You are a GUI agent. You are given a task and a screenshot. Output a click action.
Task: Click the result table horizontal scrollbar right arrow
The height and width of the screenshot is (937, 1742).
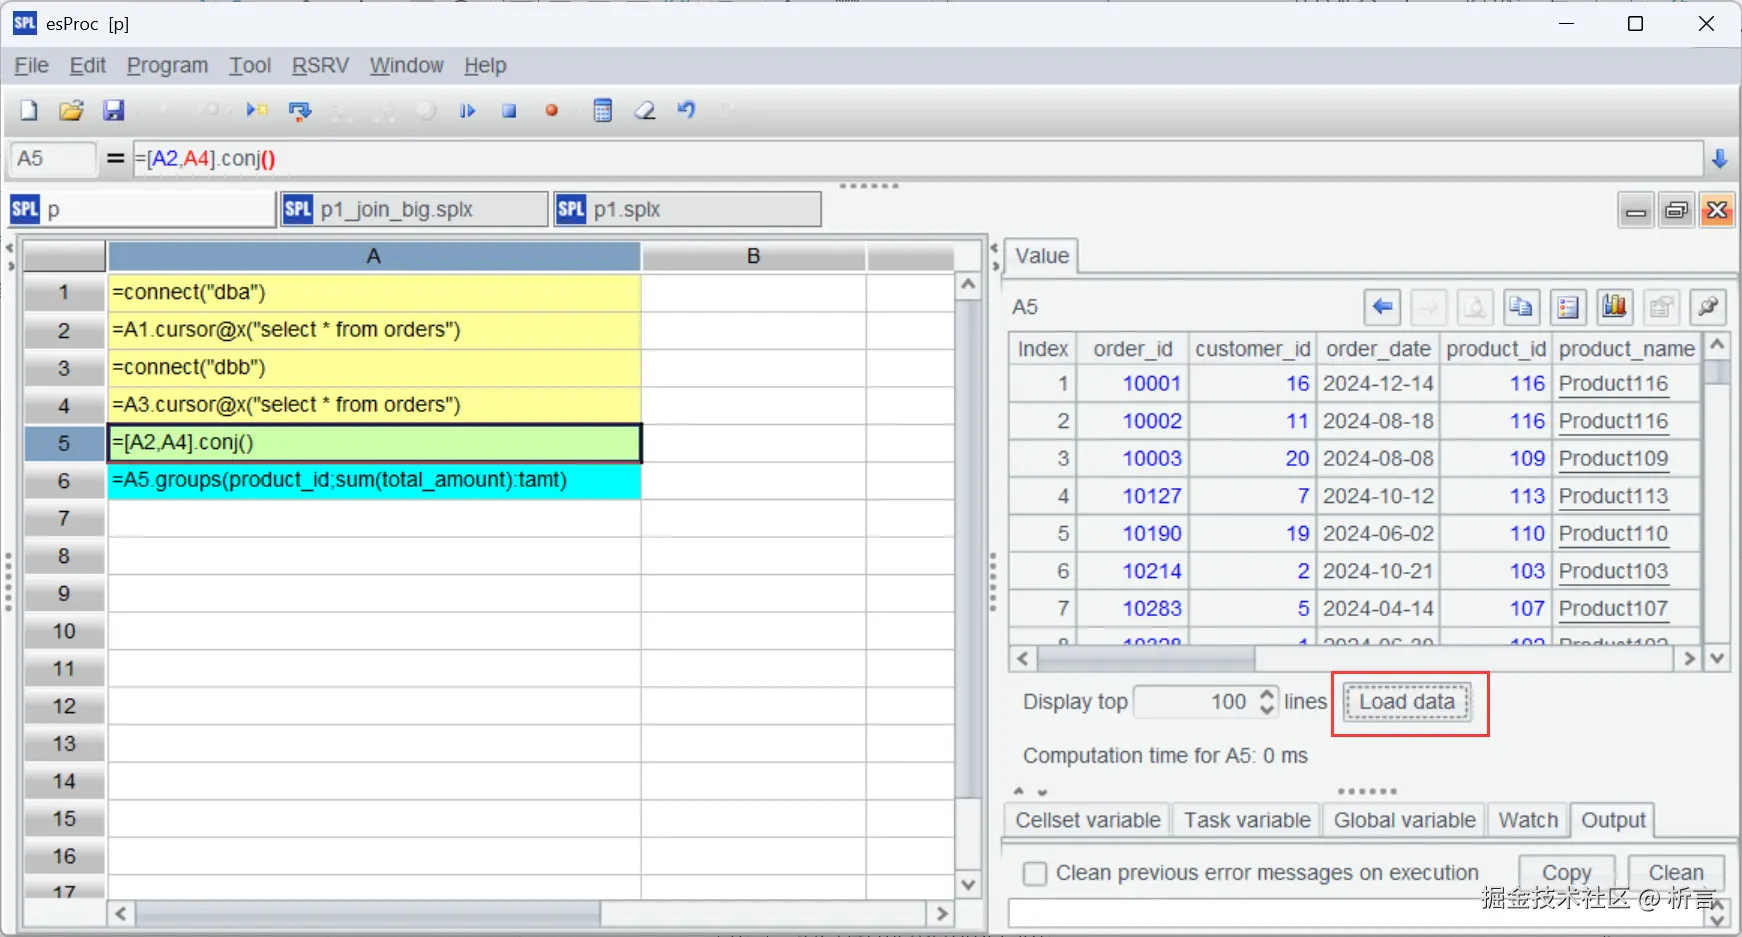click(x=1690, y=659)
